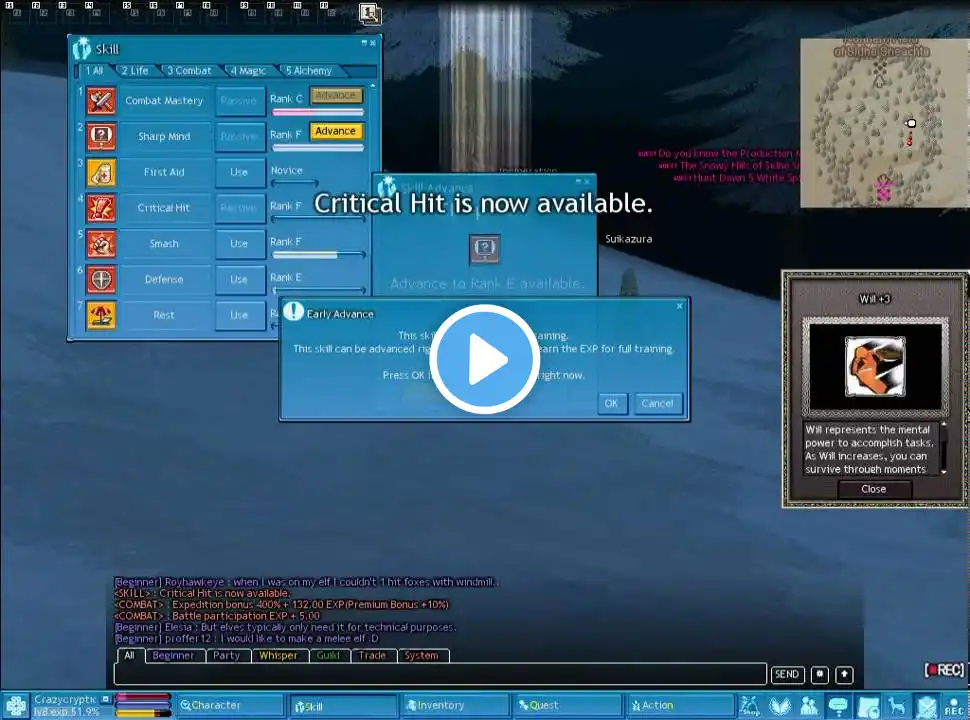Click the Combat Mastery Rank C progress bar
Screen dimensions: 970x720
[x=318, y=112]
